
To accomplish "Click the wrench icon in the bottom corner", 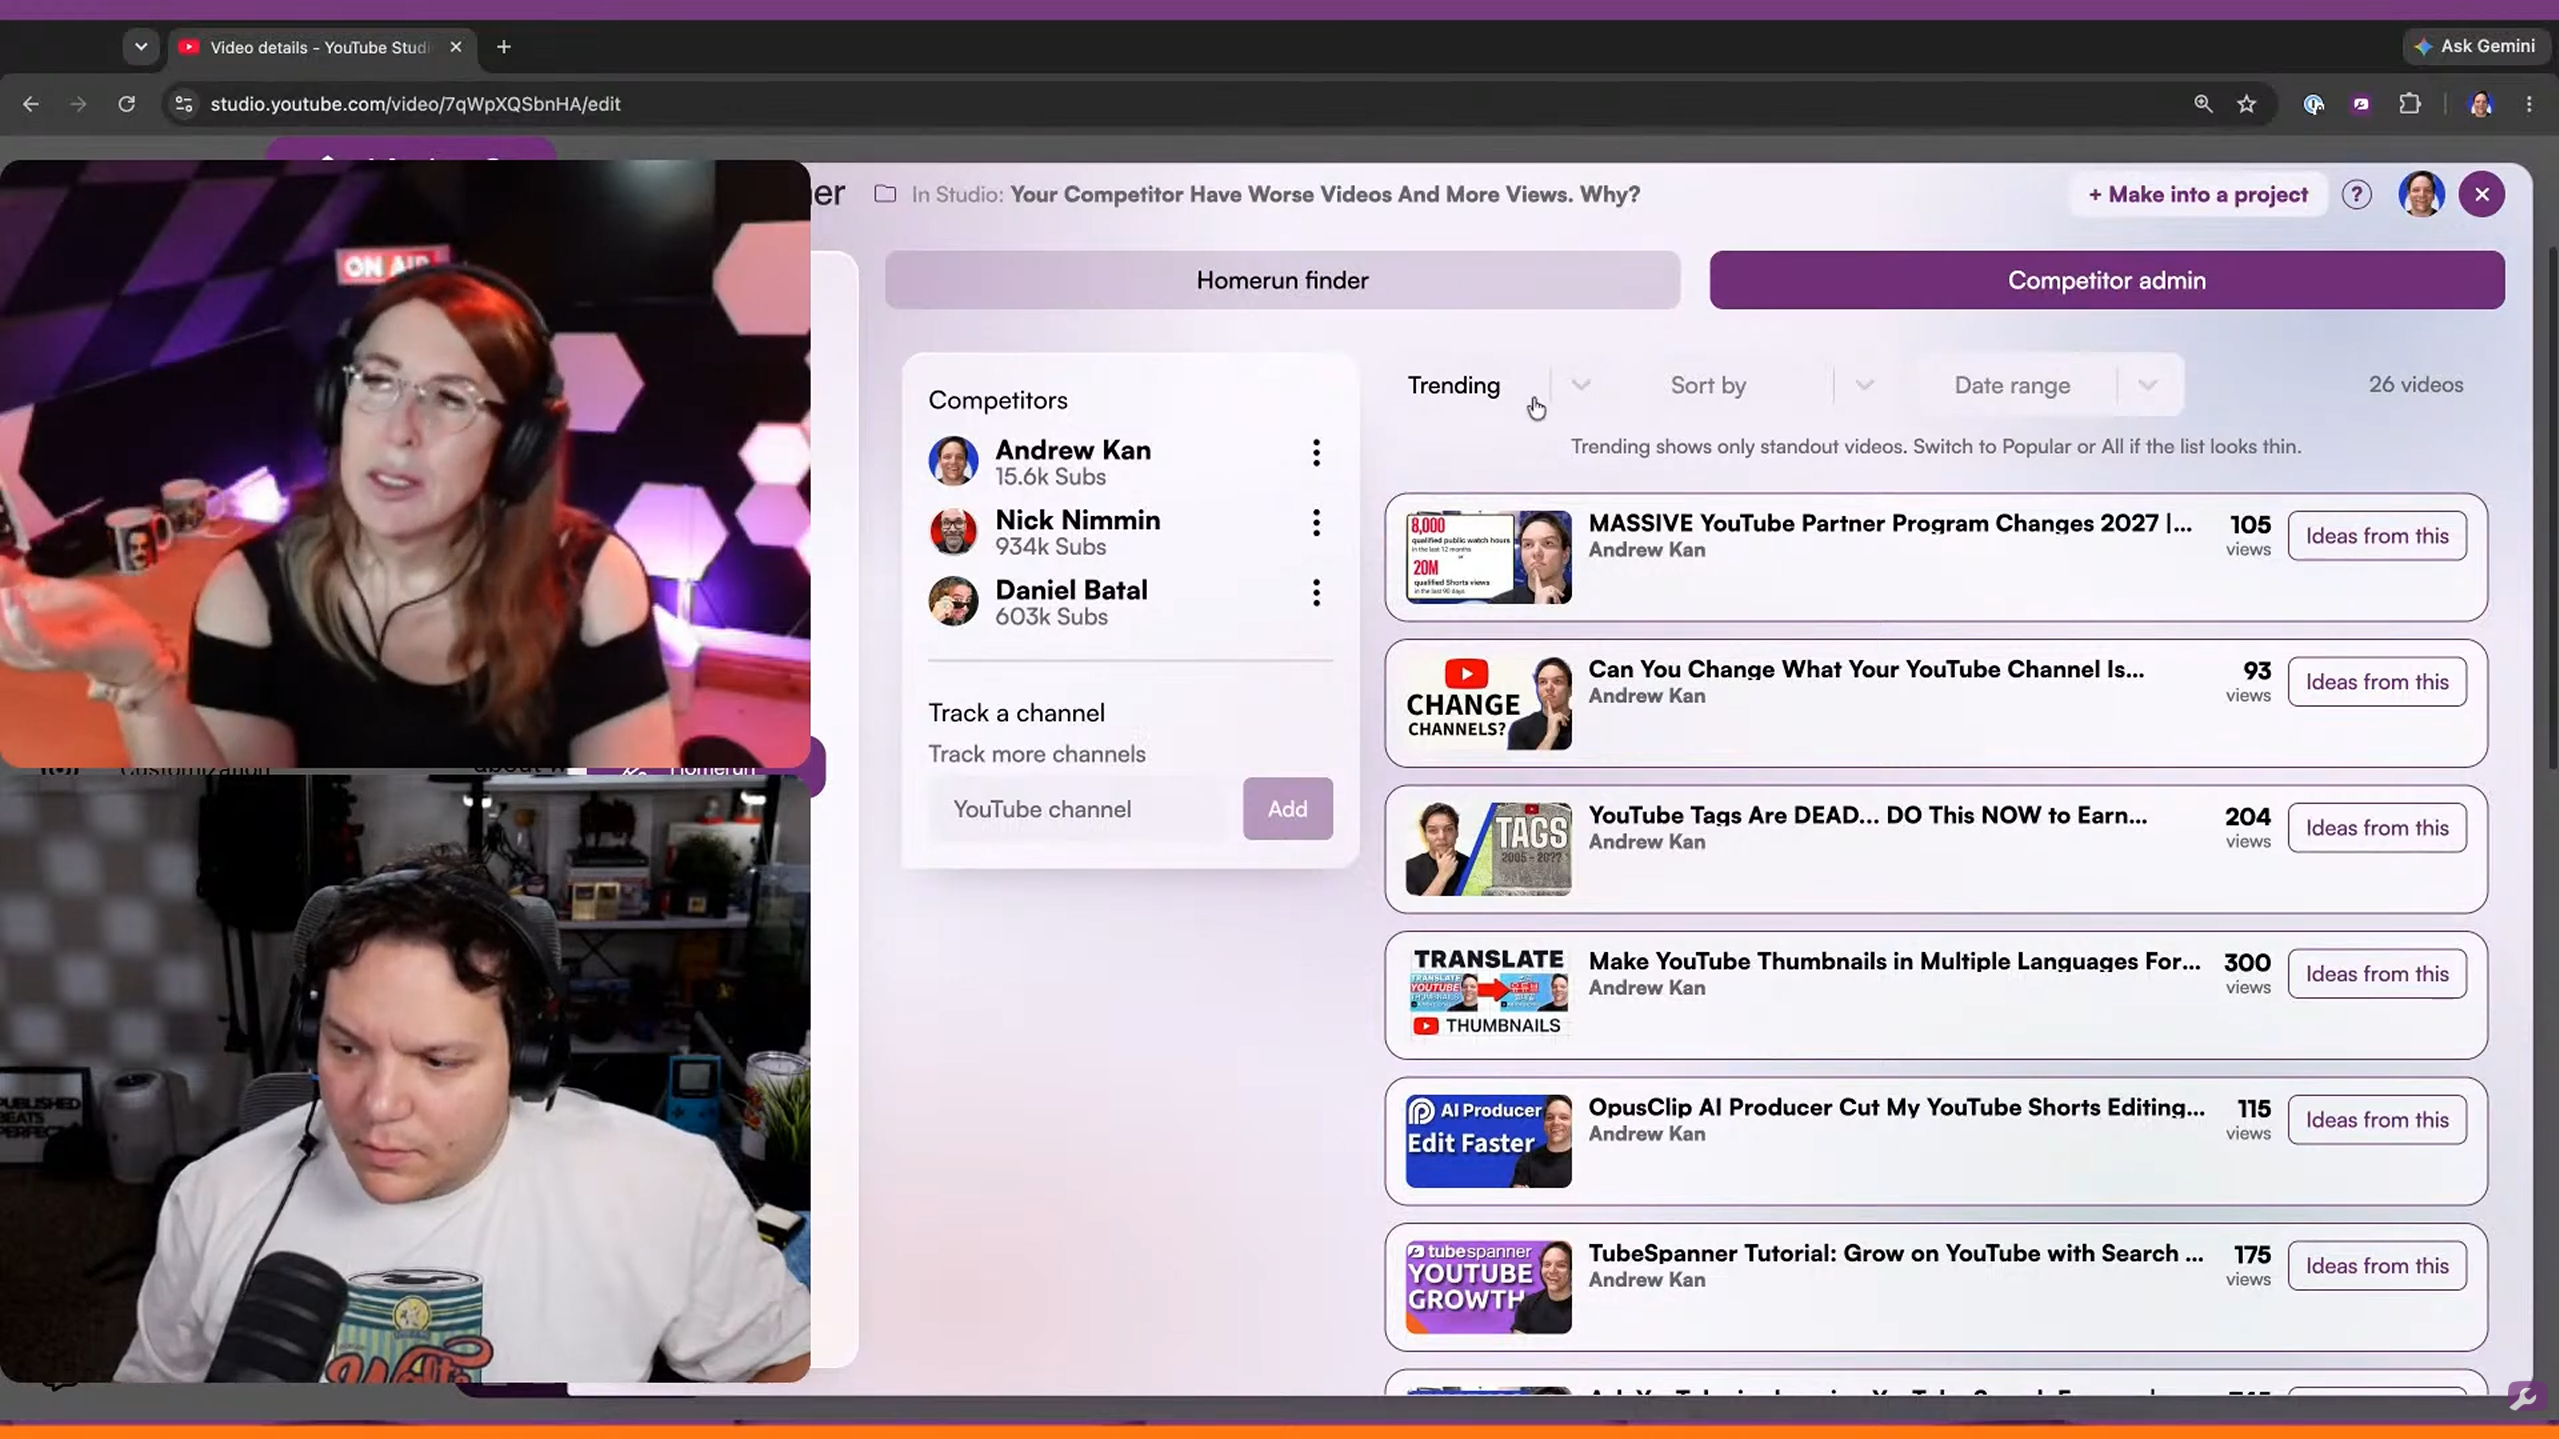I will click(x=2524, y=1397).
